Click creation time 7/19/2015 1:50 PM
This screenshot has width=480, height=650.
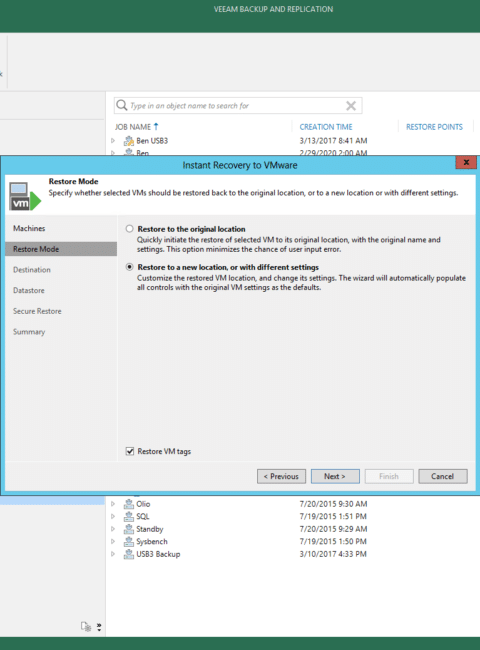coord(333,541)
